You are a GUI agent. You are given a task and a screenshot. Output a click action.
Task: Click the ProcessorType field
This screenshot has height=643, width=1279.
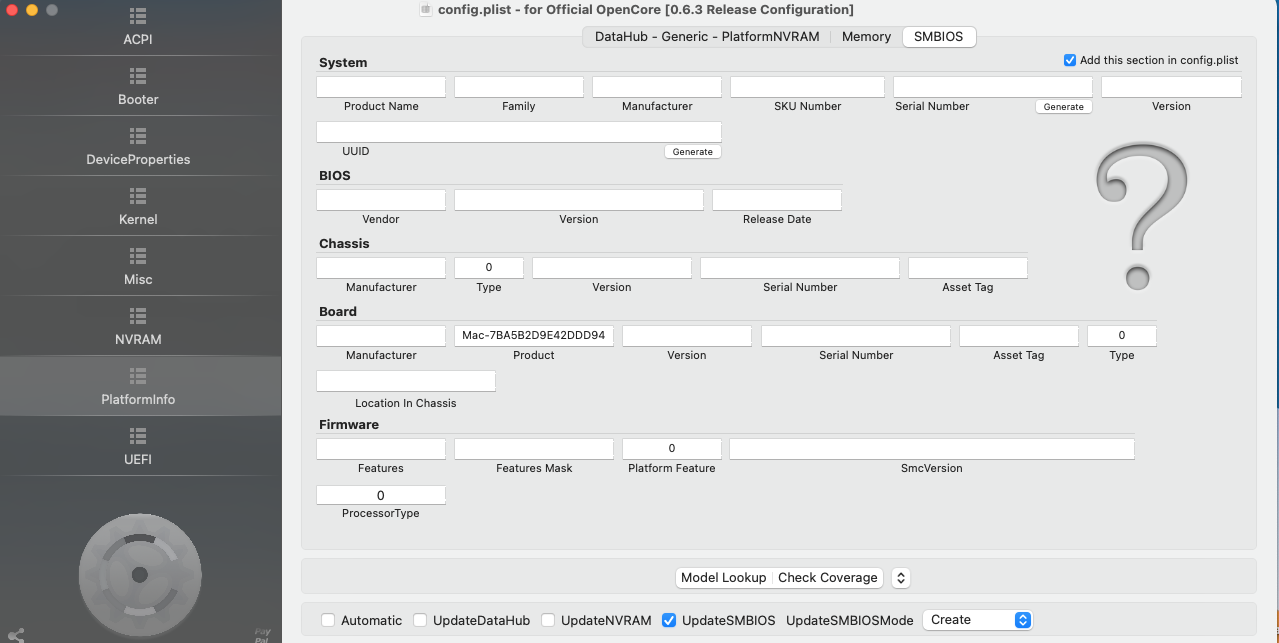coord(381,495)
